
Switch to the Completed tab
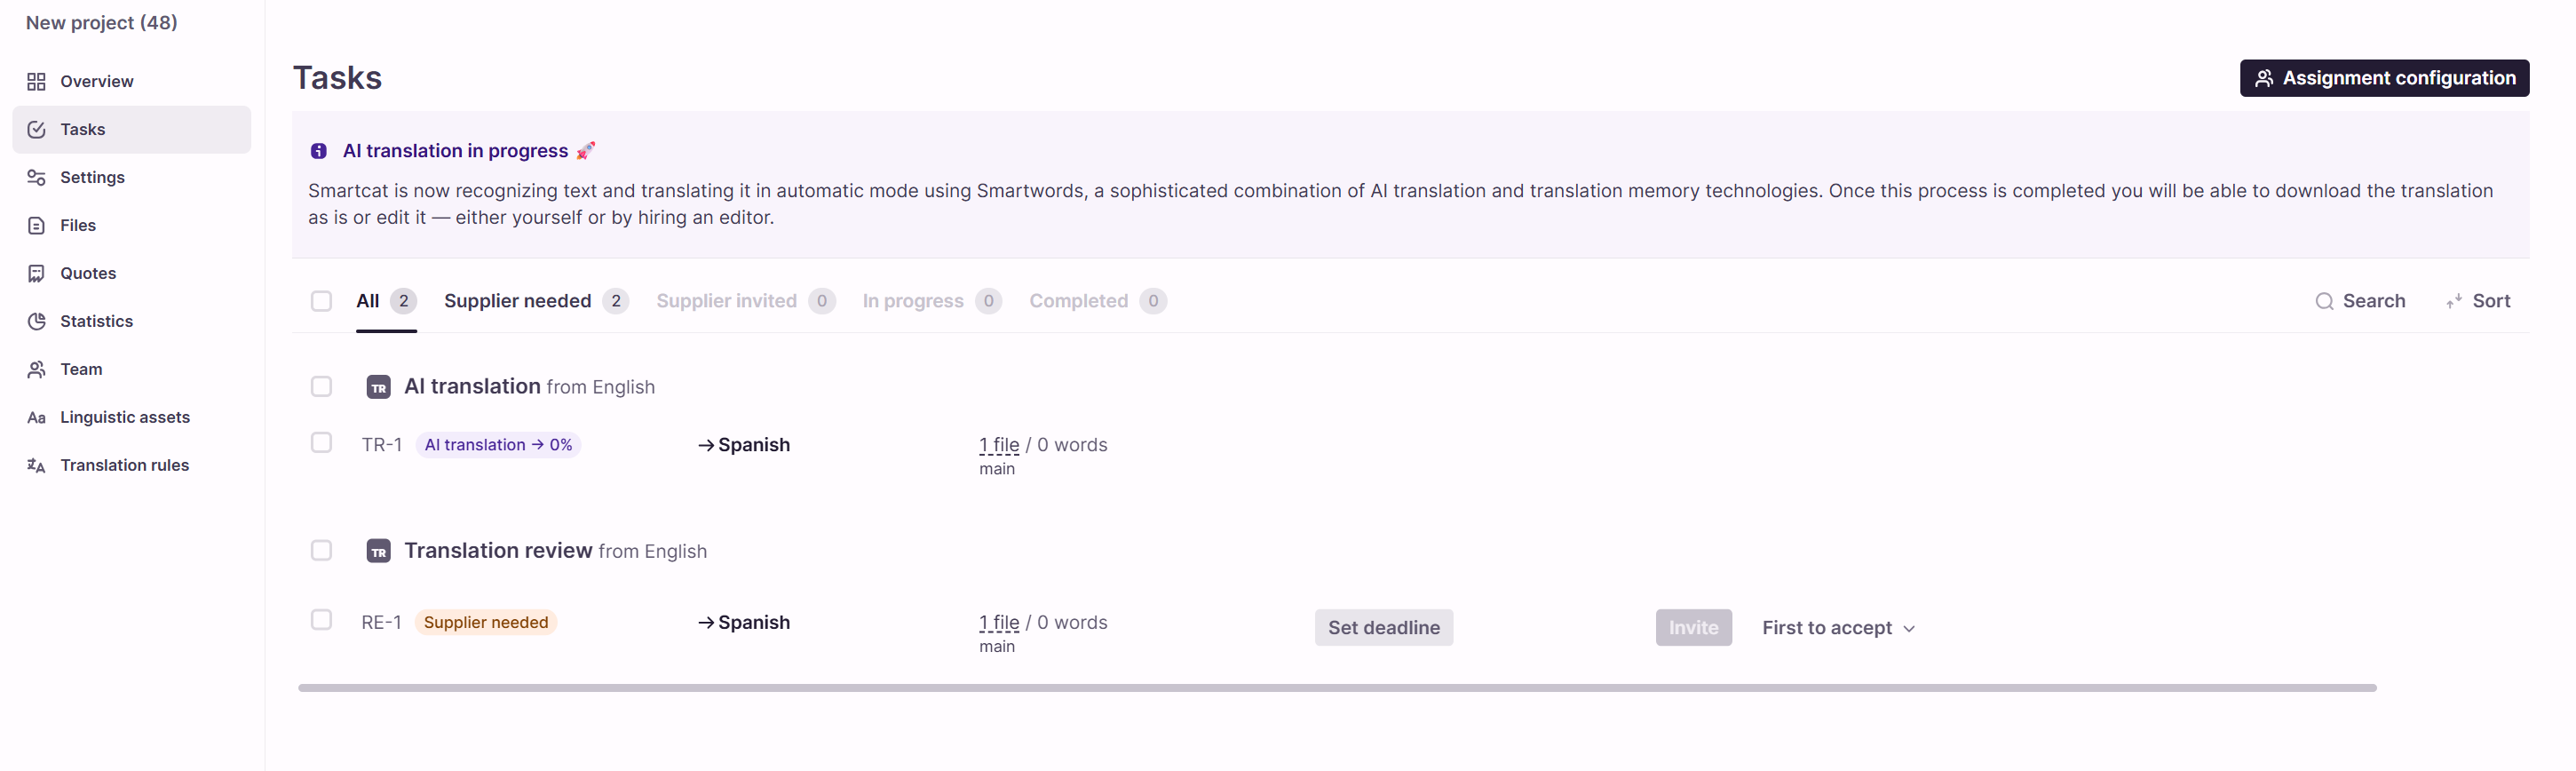tap(1097, 301)
